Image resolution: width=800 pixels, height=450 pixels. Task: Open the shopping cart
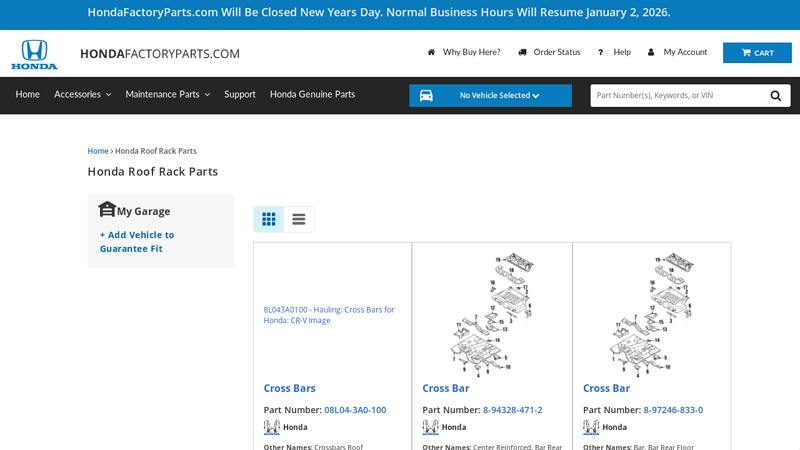coord(757,53)
